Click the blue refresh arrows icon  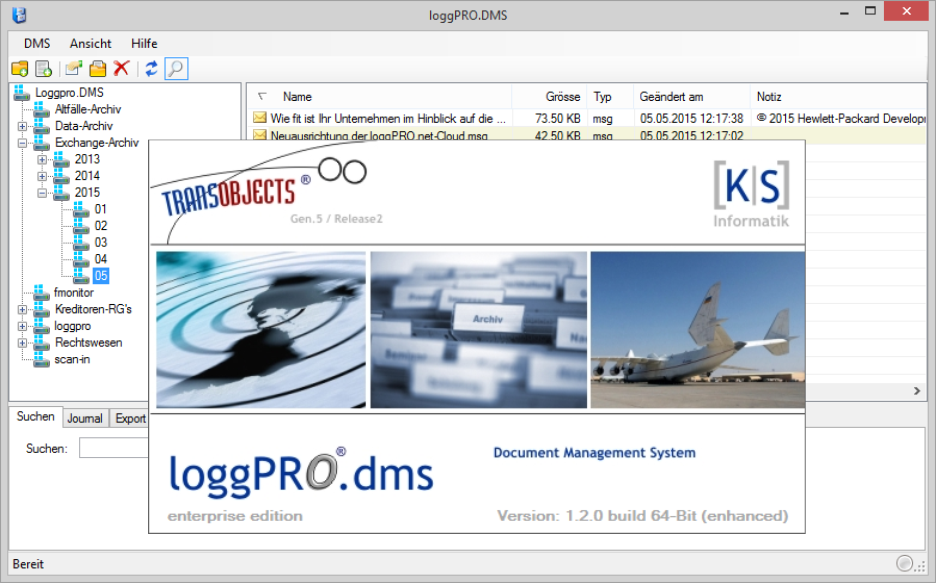tap(152, 69)
